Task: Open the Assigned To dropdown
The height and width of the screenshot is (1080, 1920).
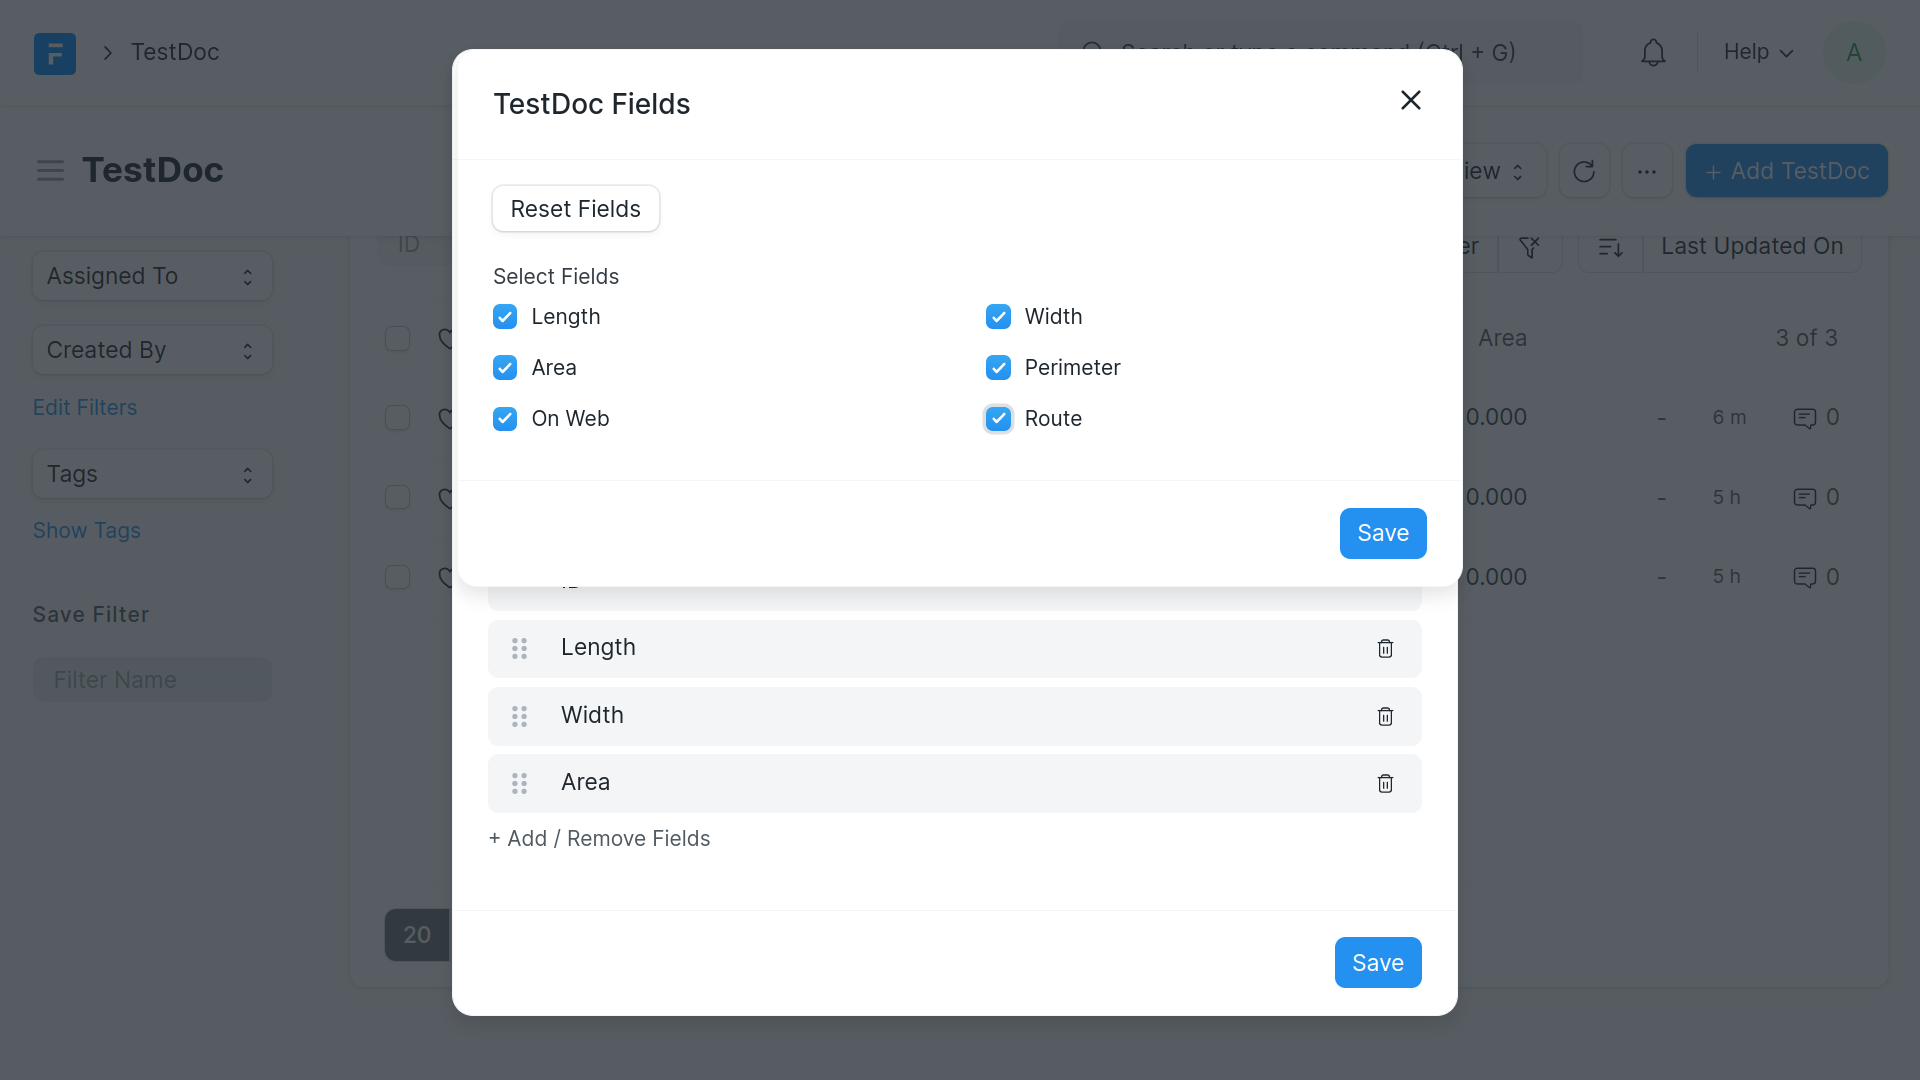Action: pyautogui.click(x=152, y=276)
